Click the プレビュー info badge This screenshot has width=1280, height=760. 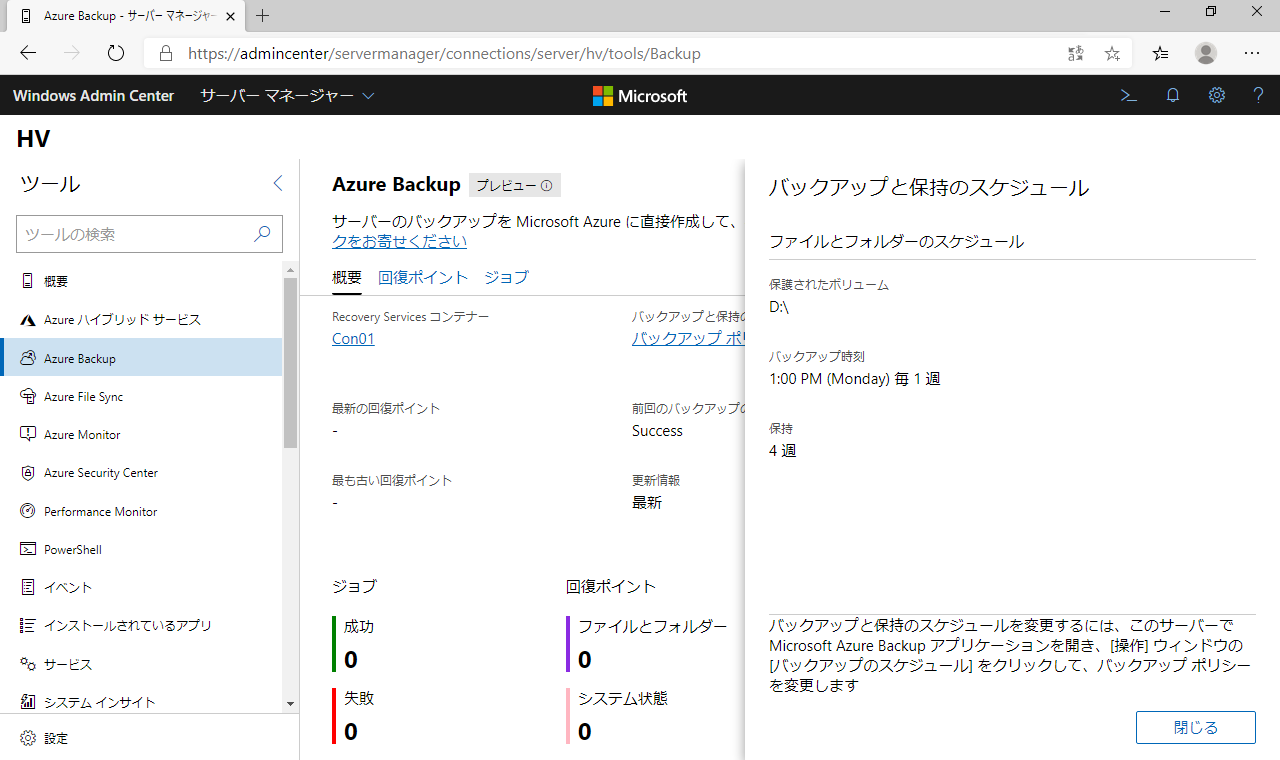[514, 185]
